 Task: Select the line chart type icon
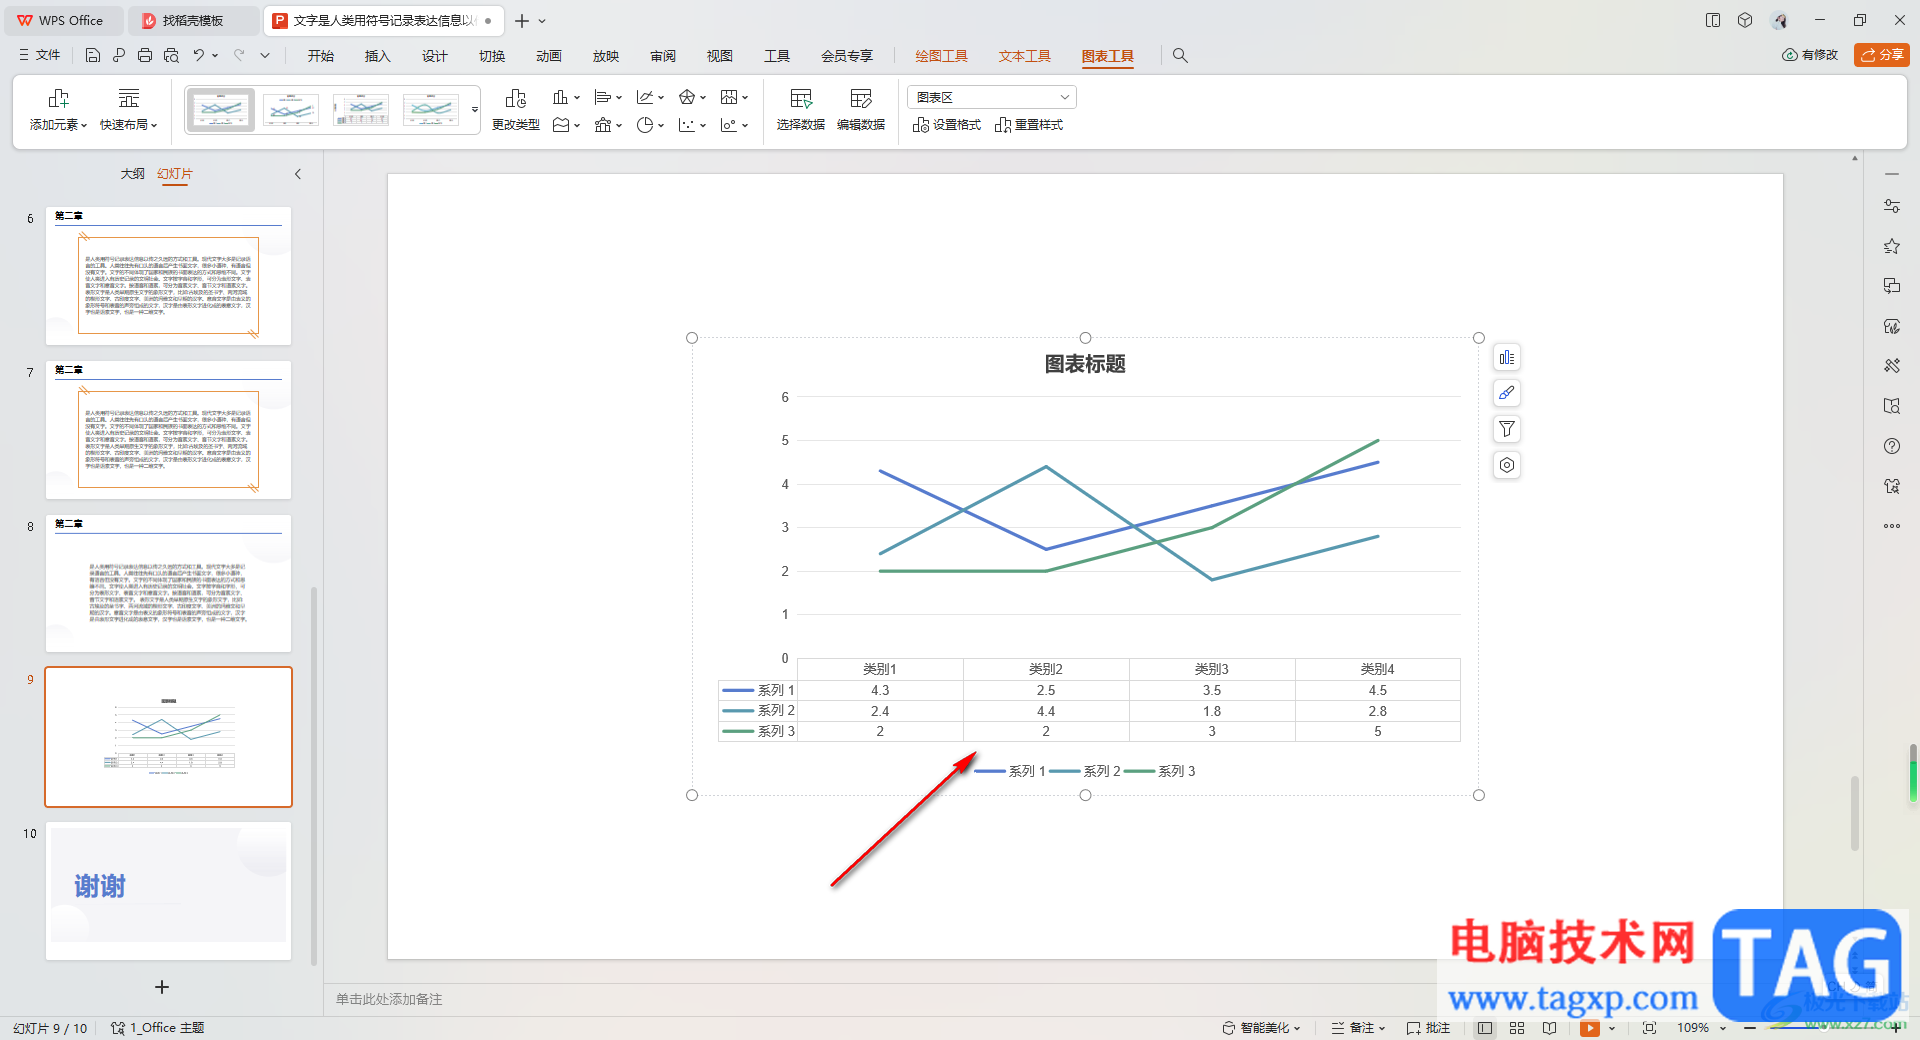click(645, 97)
